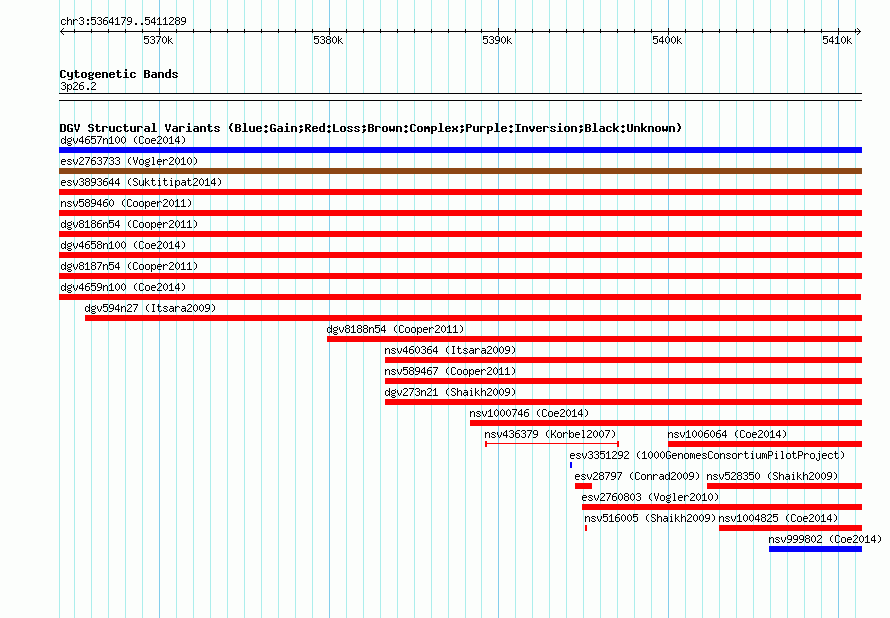Select blue gain bar under nsv999802

point(816,549)
